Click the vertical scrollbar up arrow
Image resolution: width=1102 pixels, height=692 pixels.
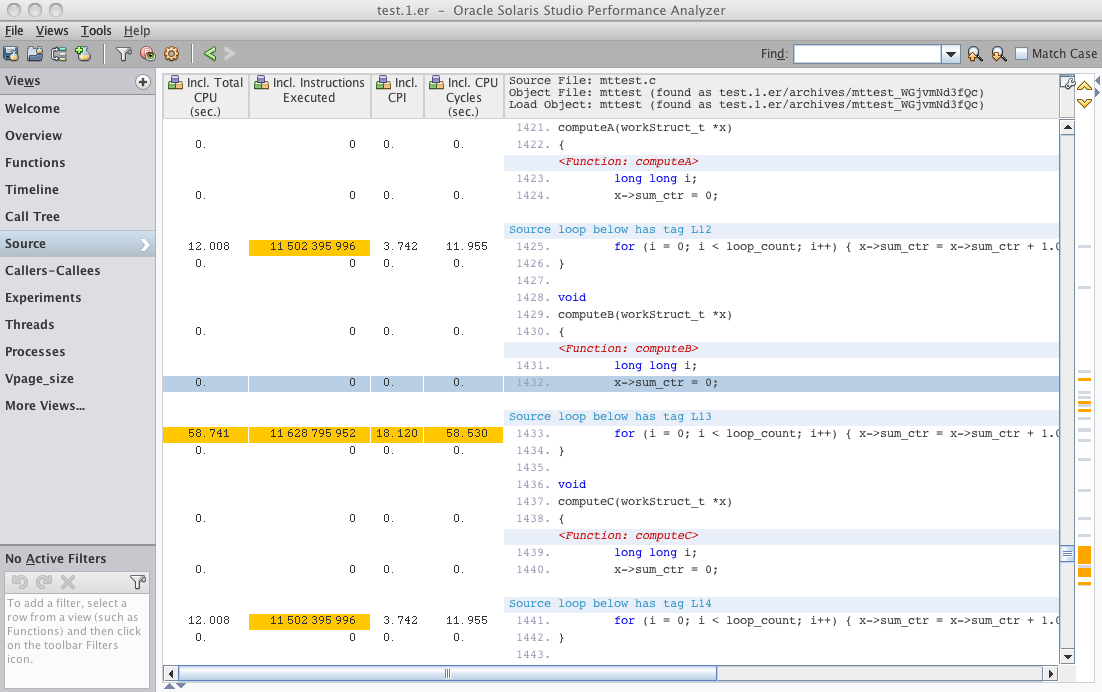(x=1067, y=128)
